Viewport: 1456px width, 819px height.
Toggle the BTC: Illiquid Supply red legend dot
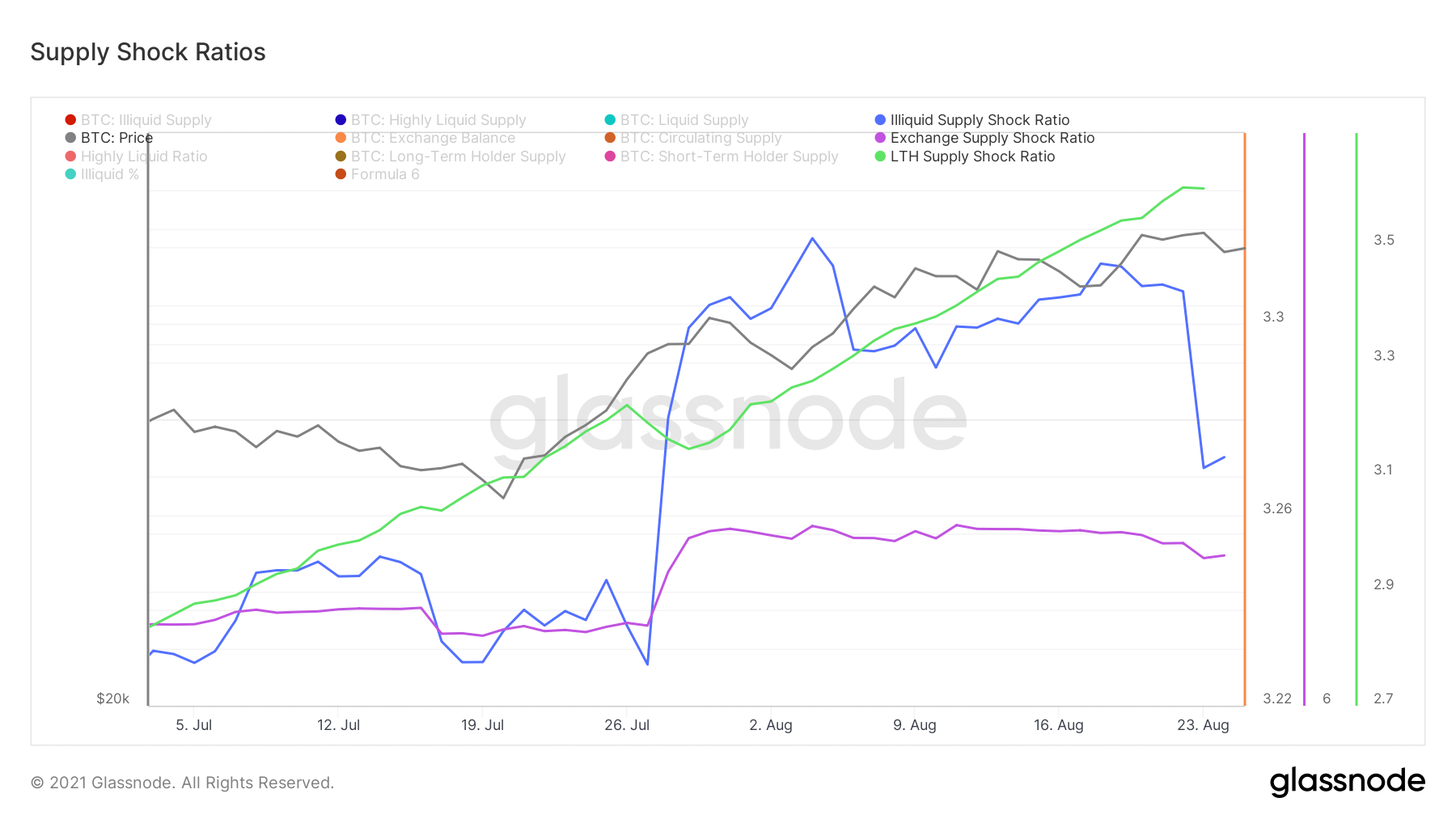tap(70, 120)
